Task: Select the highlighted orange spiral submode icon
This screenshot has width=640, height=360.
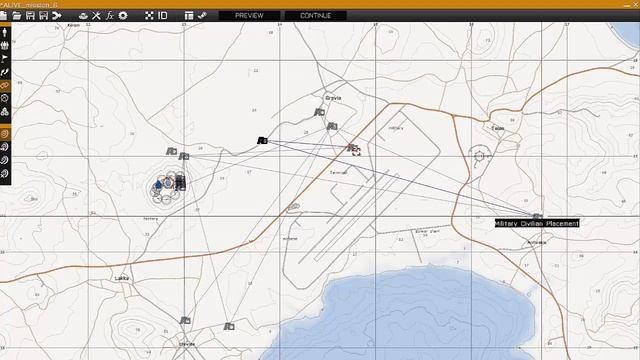Action: 5,133
